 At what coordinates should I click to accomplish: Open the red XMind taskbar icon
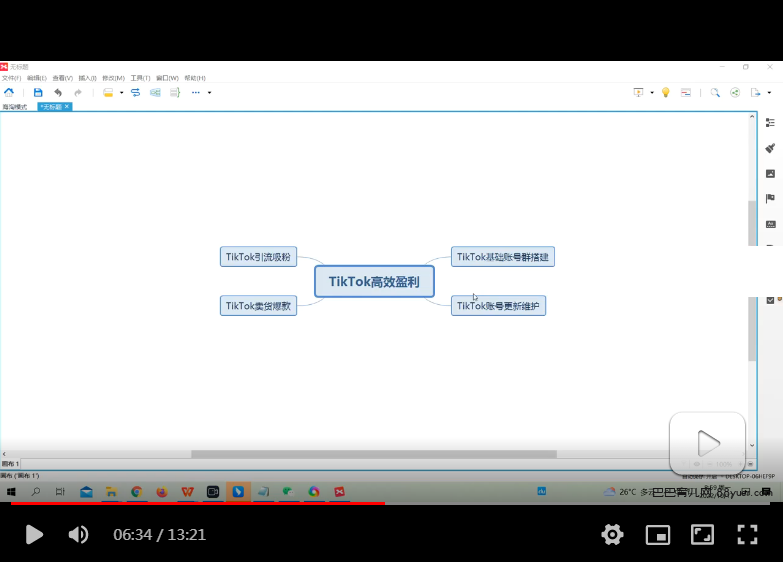(x=340, y=492)
